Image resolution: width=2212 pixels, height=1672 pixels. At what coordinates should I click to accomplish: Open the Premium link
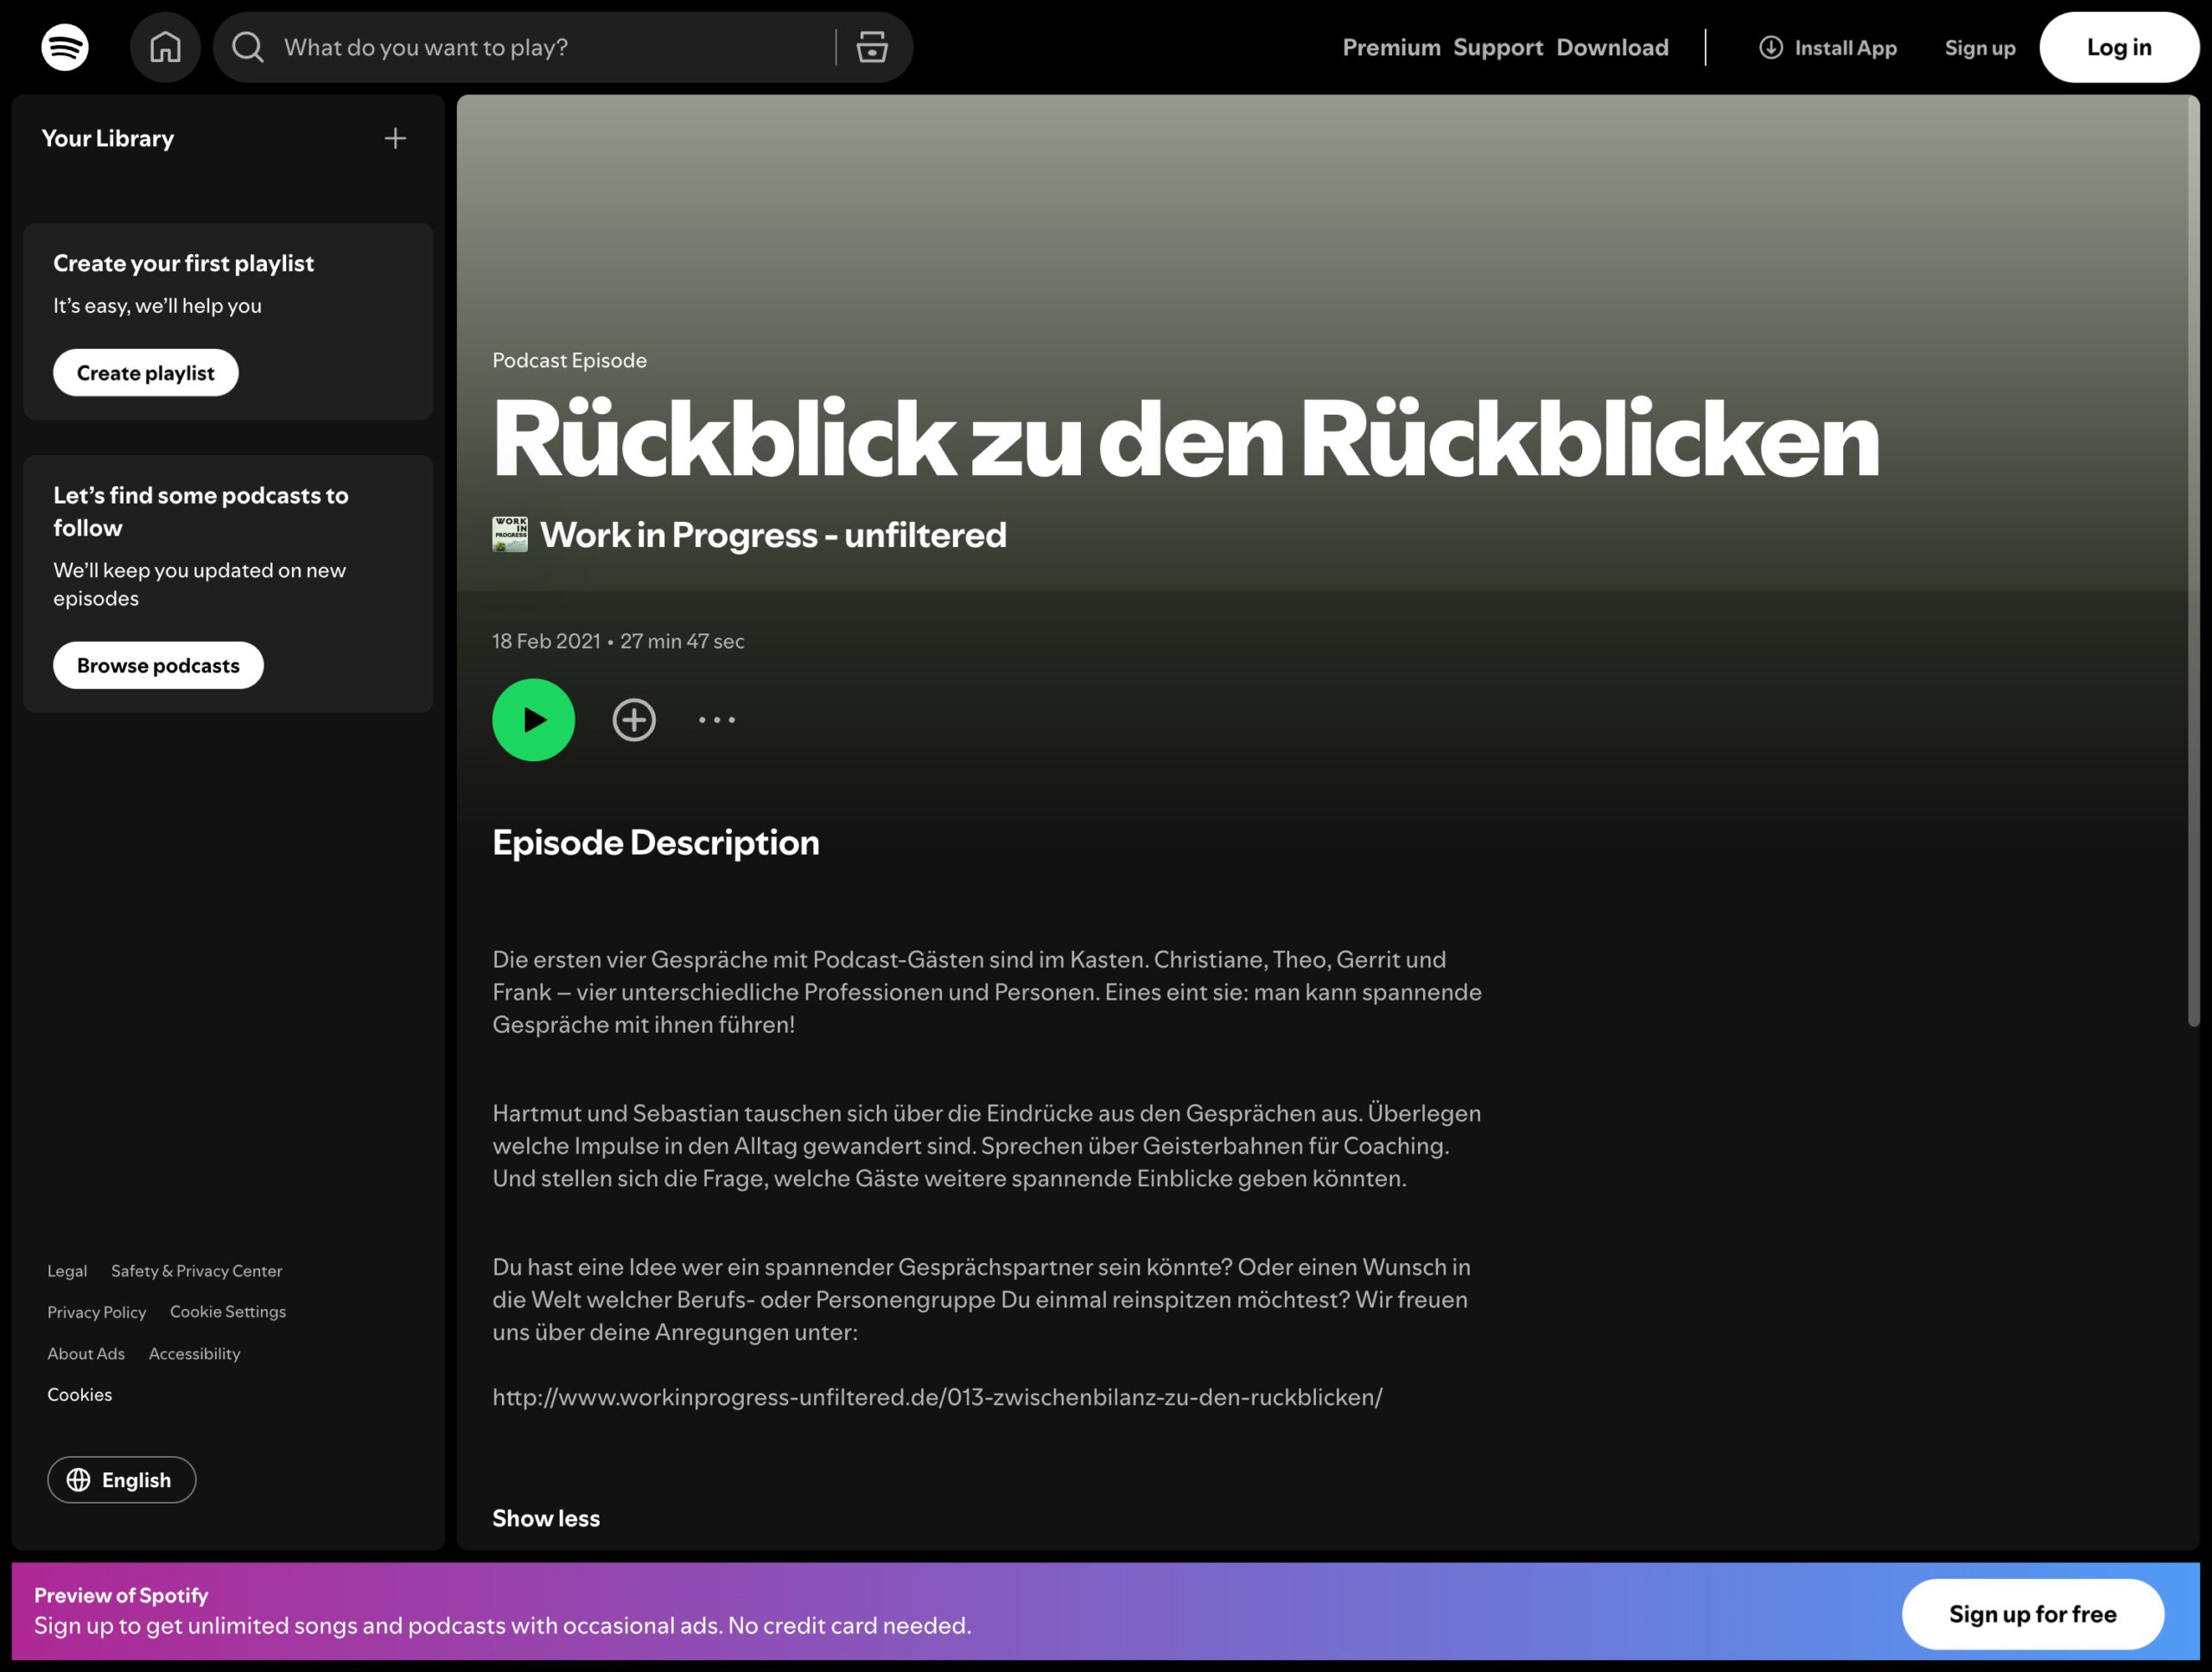(x=1391, y=47)
